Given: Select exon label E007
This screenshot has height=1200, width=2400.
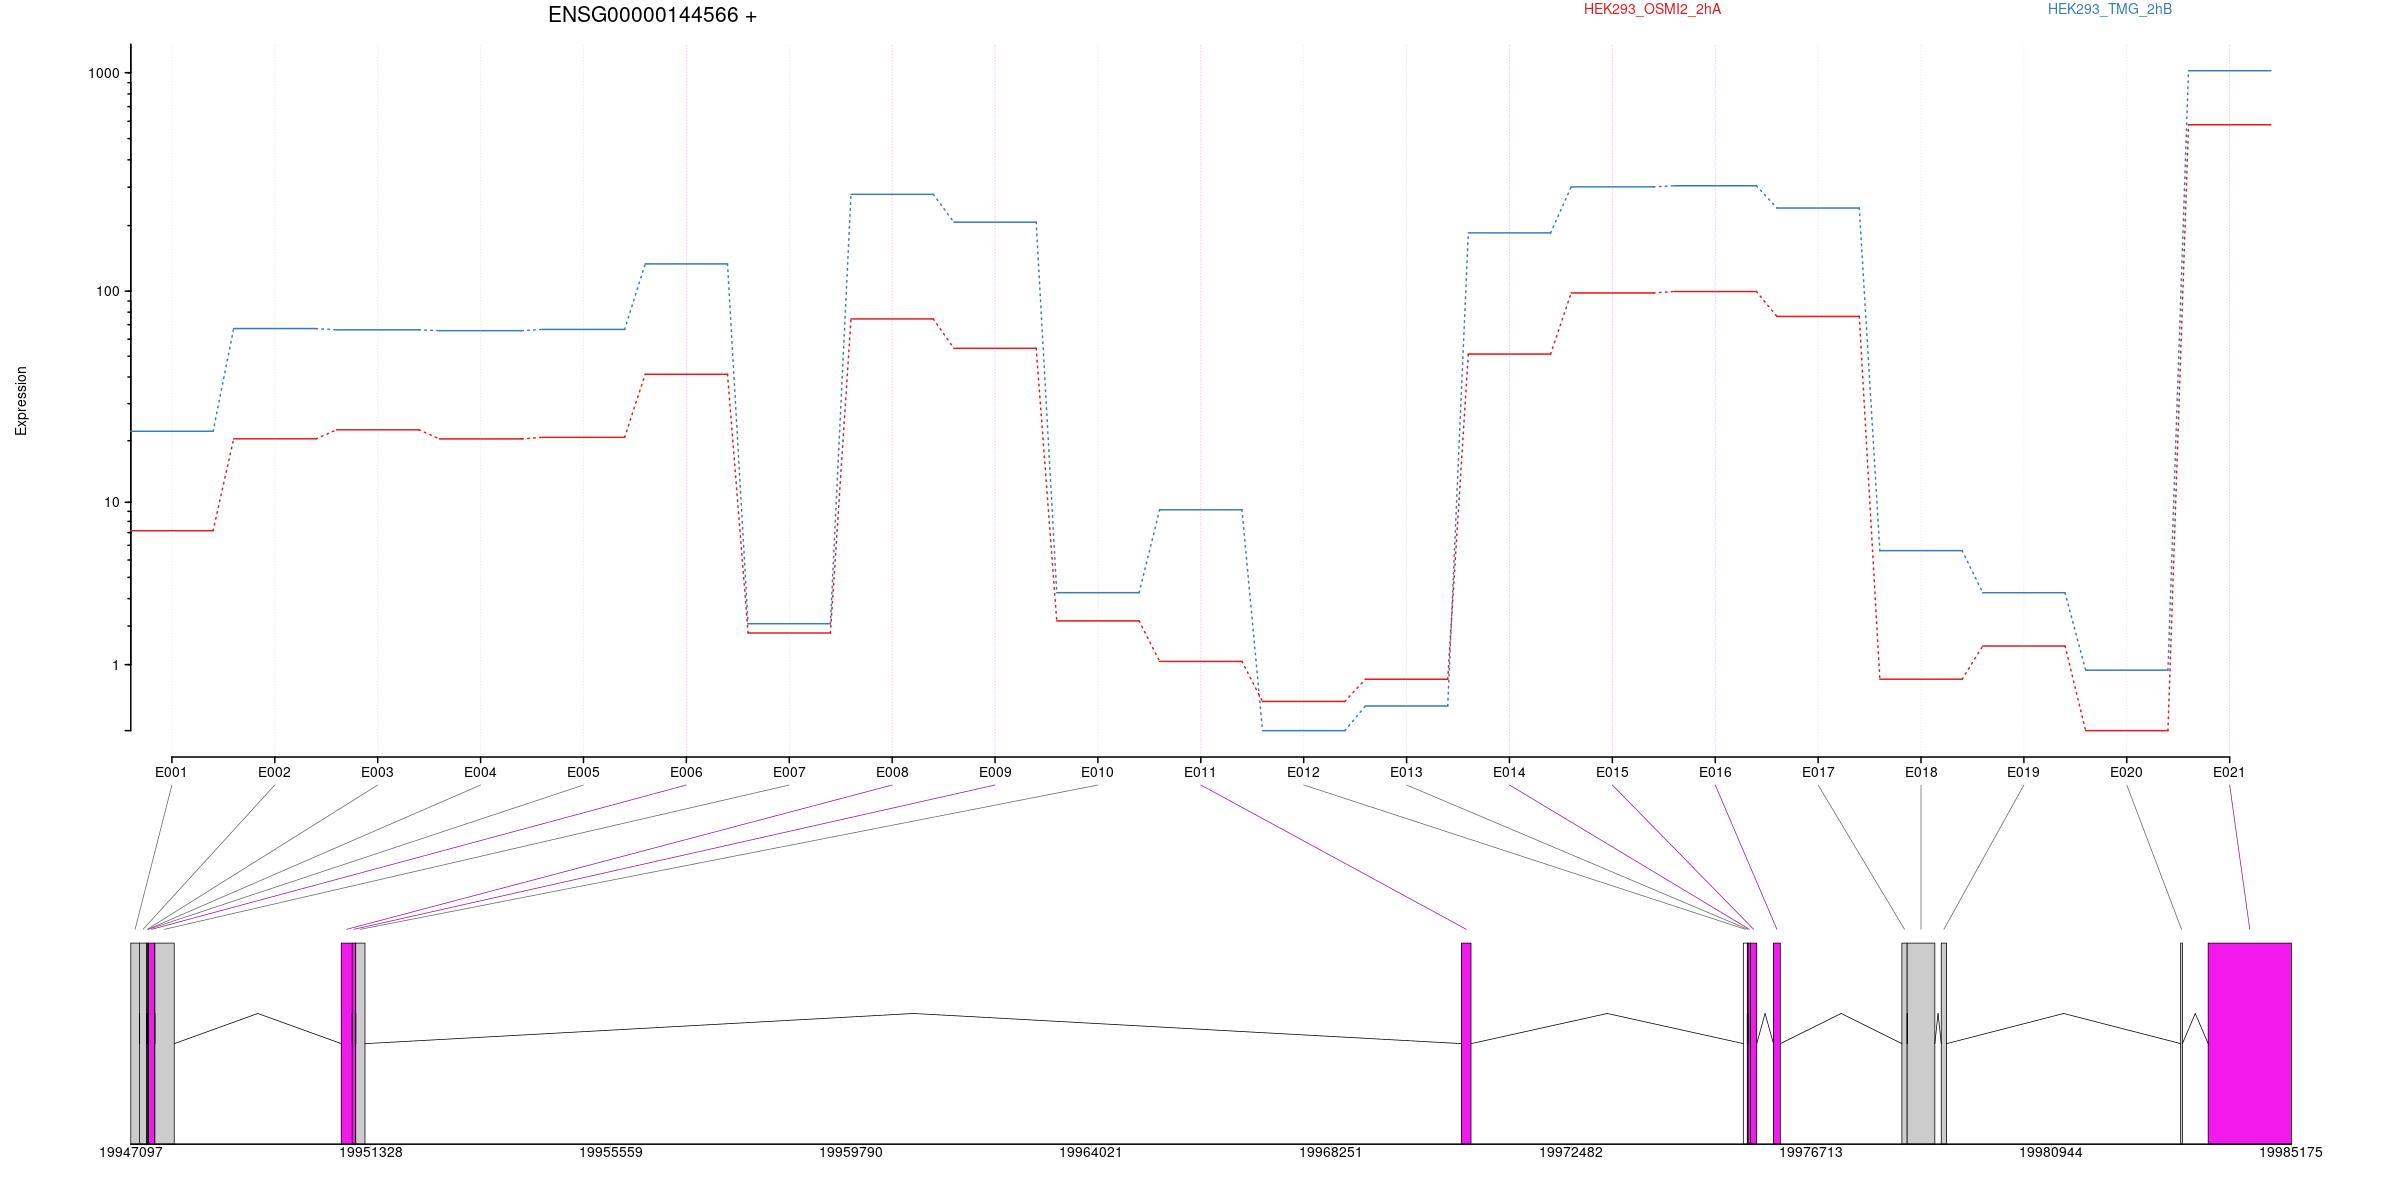Looking at the screenshot, I should (789, 772).
